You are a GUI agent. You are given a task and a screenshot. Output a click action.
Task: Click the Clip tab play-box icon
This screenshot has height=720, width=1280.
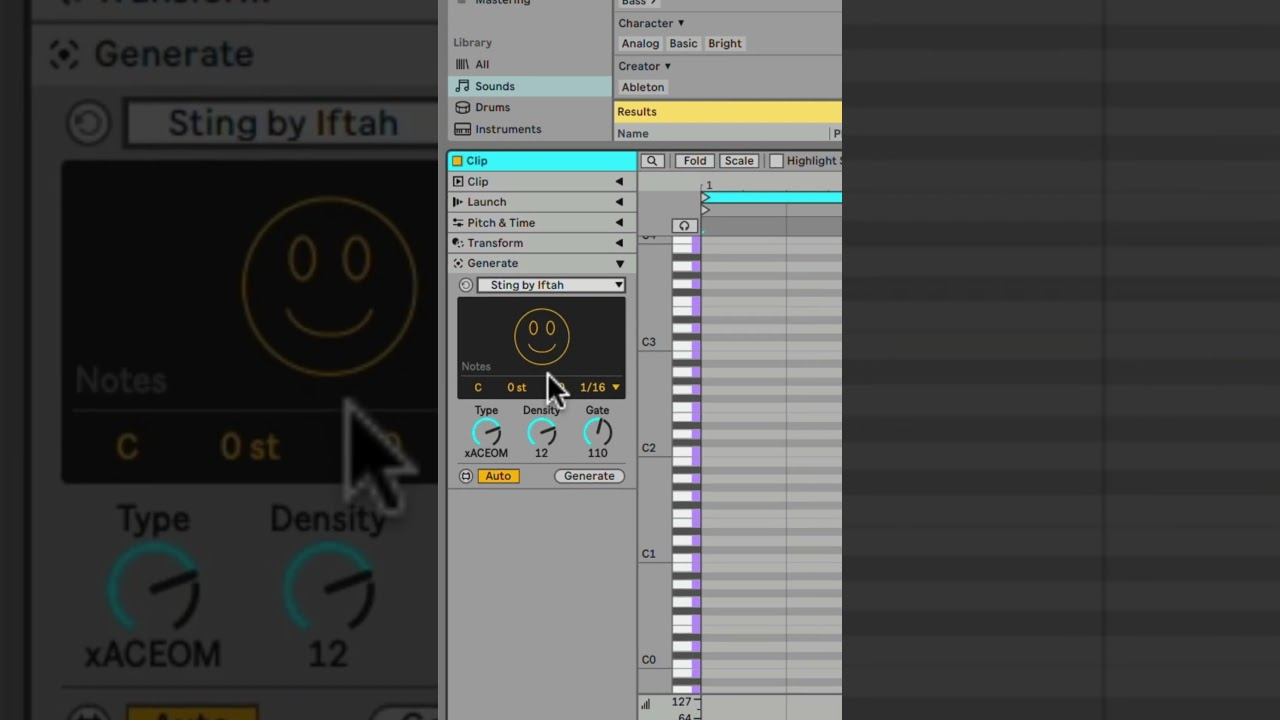pos(458,182)
